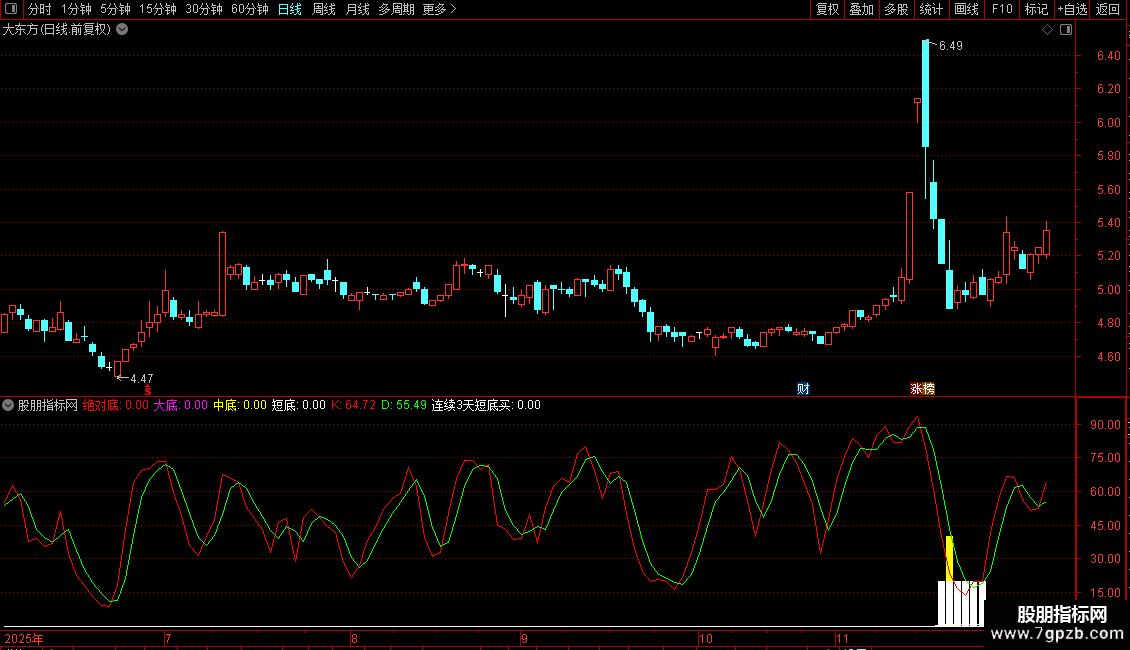Toggle the left sidebar panel icon

pyautogui.click(x=11, y=9)
